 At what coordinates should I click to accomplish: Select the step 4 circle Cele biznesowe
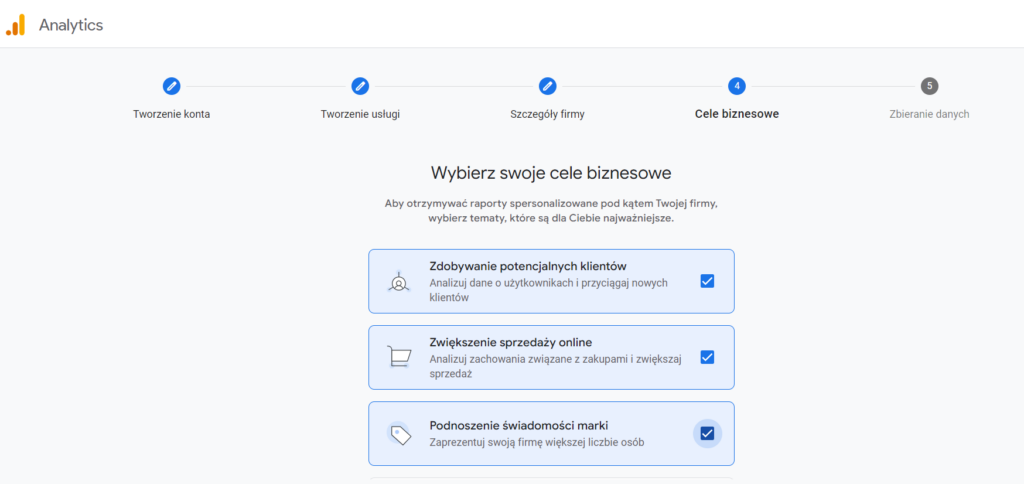[x=737, y=86]
